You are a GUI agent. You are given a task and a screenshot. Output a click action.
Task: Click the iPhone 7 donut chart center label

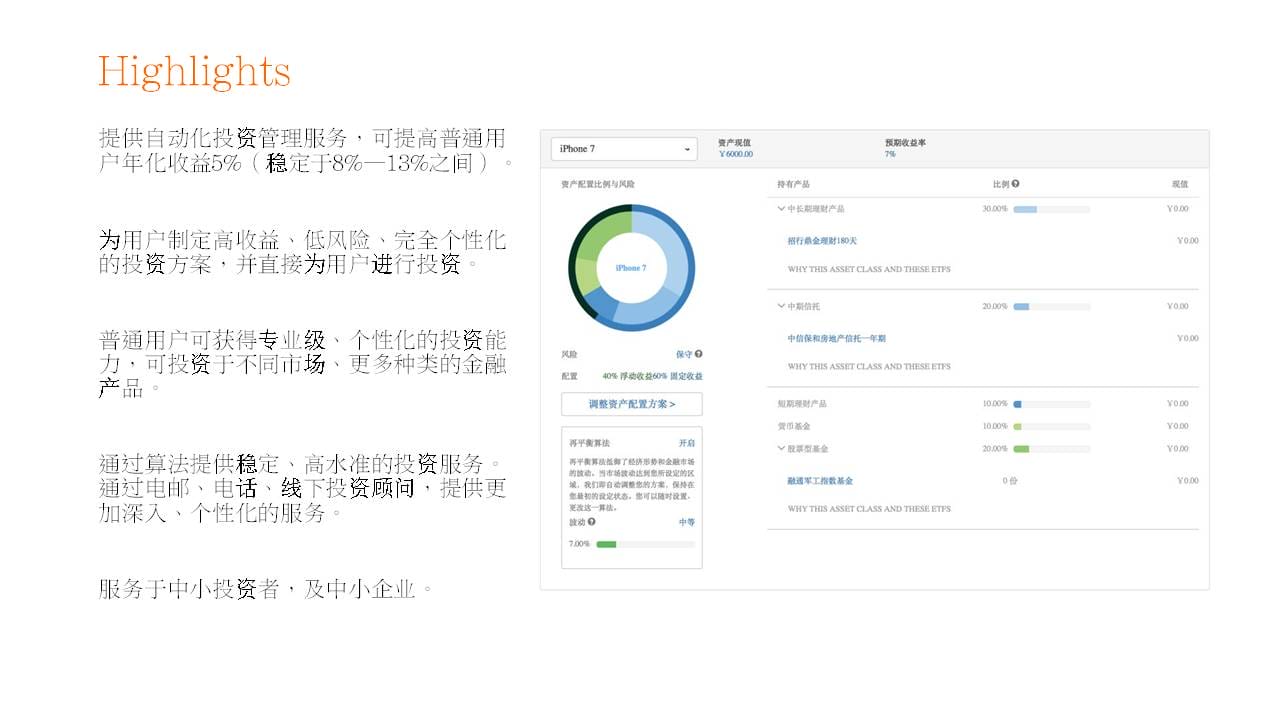tap(631, 268)
